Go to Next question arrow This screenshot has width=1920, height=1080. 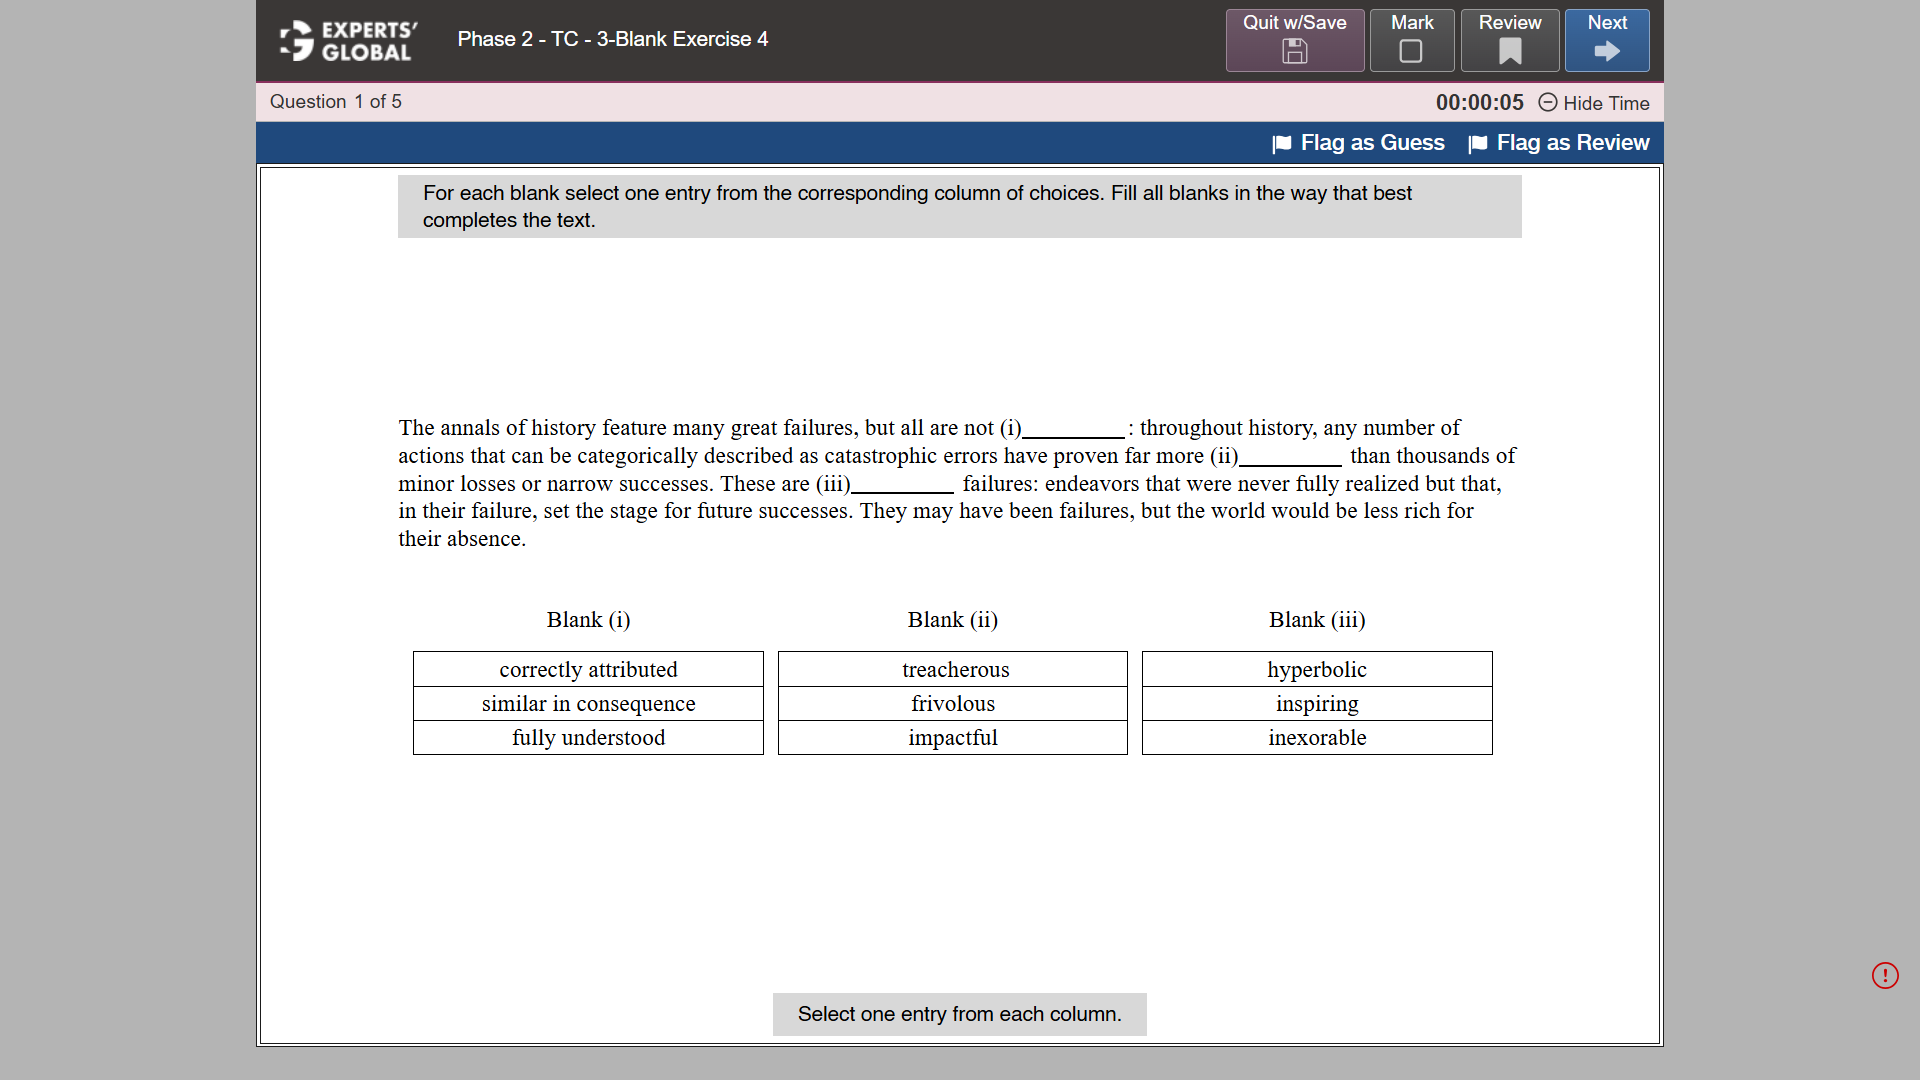(1607, 52)
